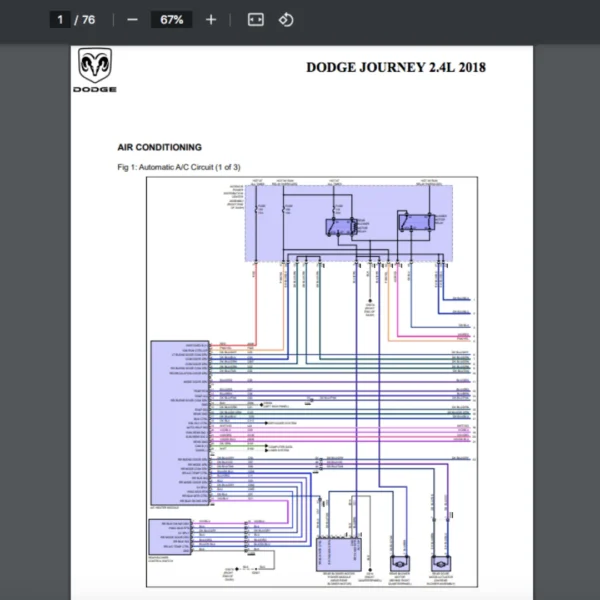Click the "AIR CONDITIONING" heading

(x=160, y=147)
